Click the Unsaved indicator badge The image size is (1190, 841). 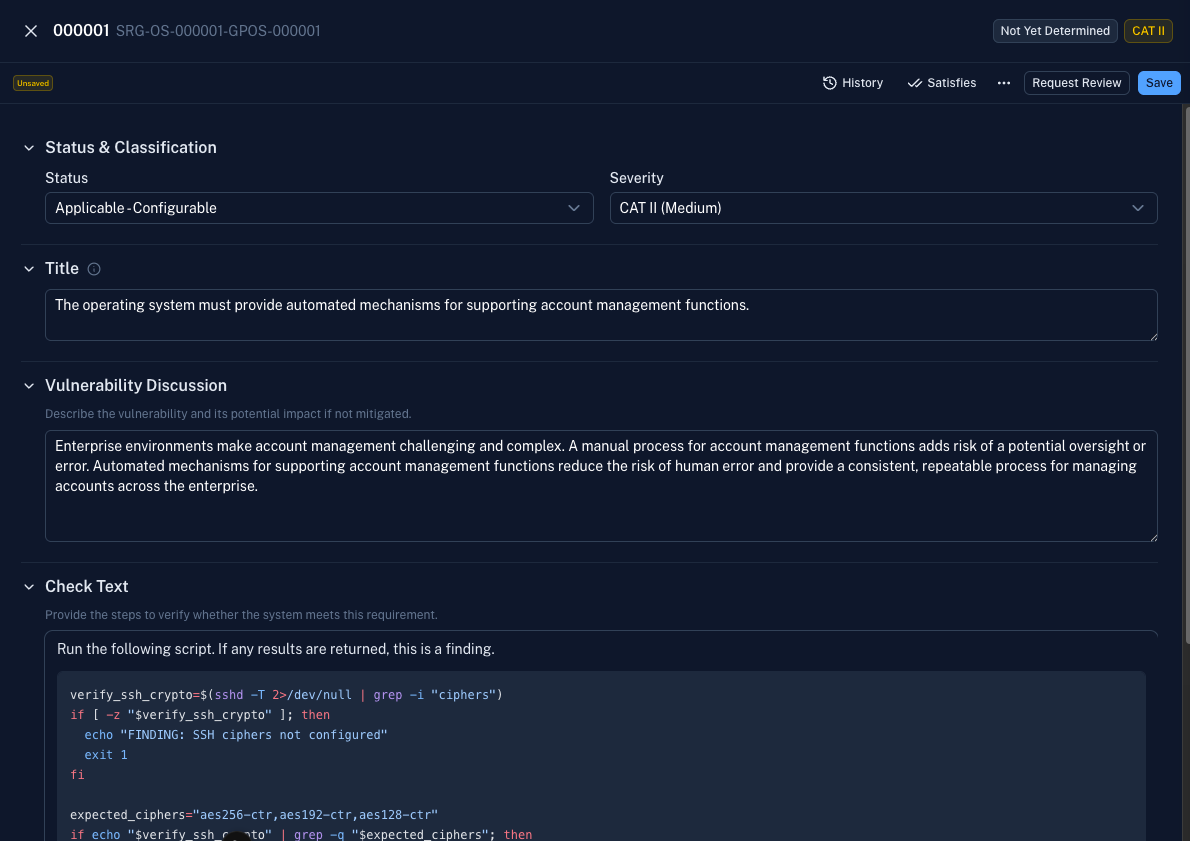click(x=32, y=83)
